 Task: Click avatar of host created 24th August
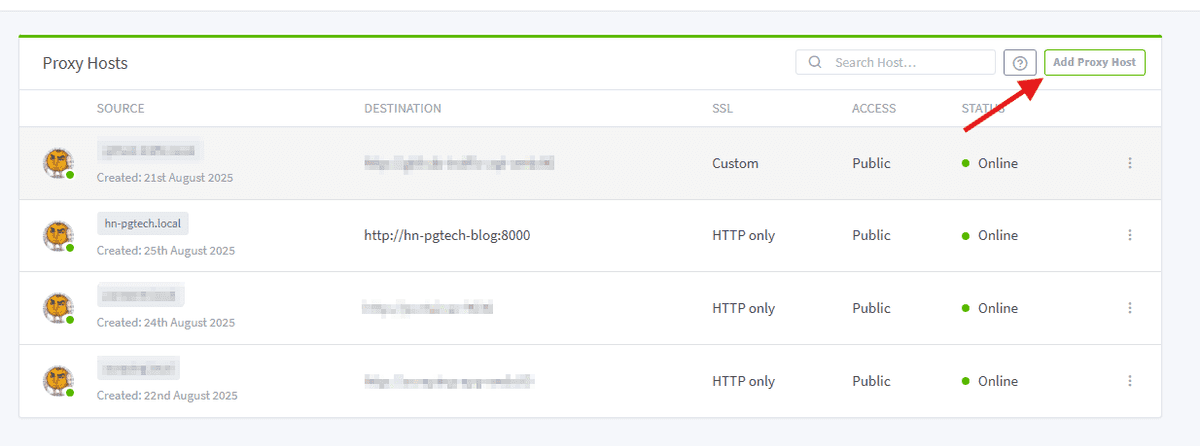coord(58,308)
